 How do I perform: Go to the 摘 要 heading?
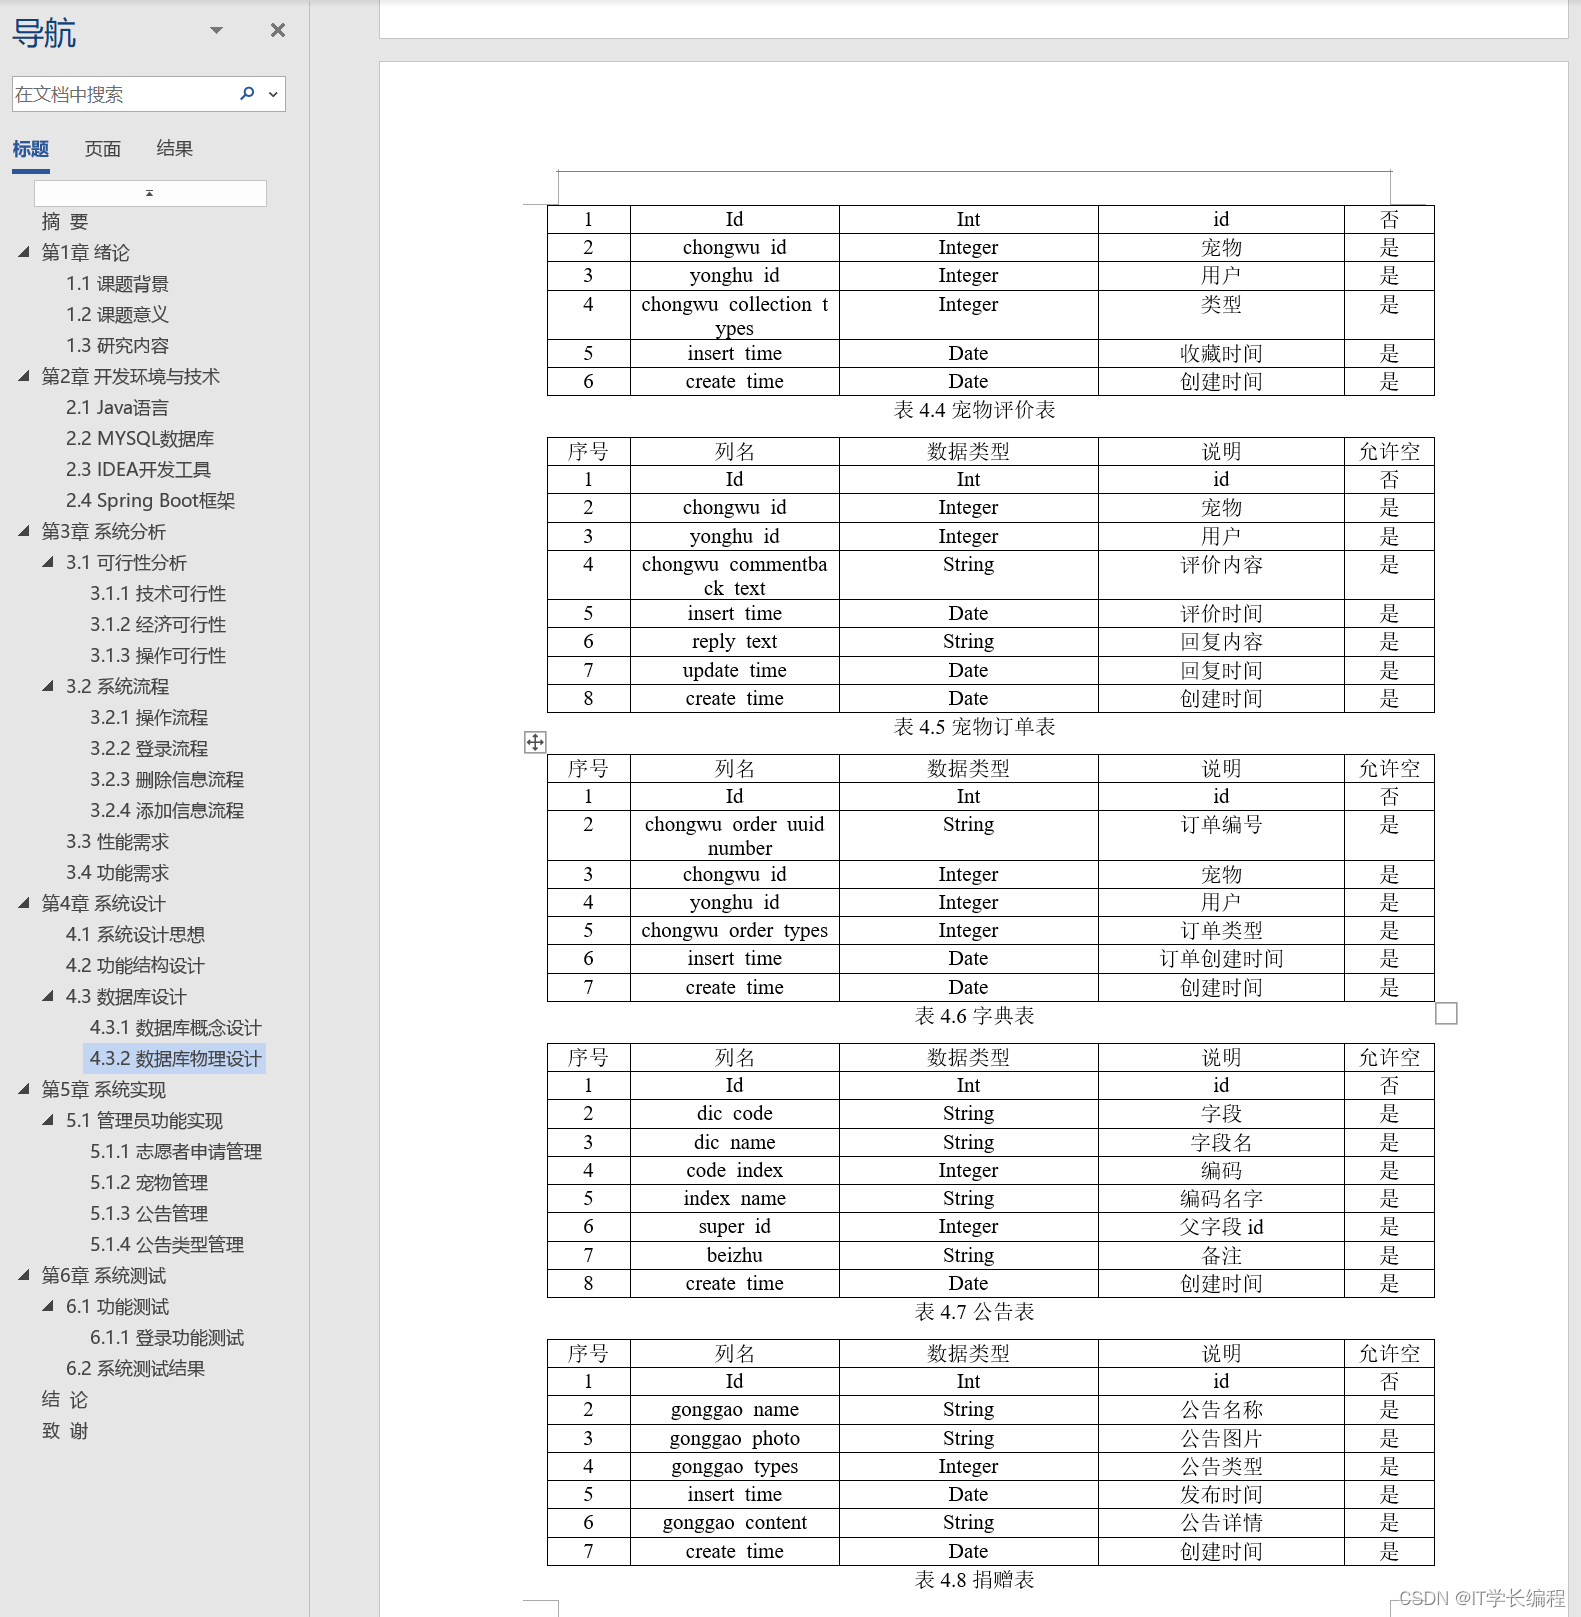(65, 221)
